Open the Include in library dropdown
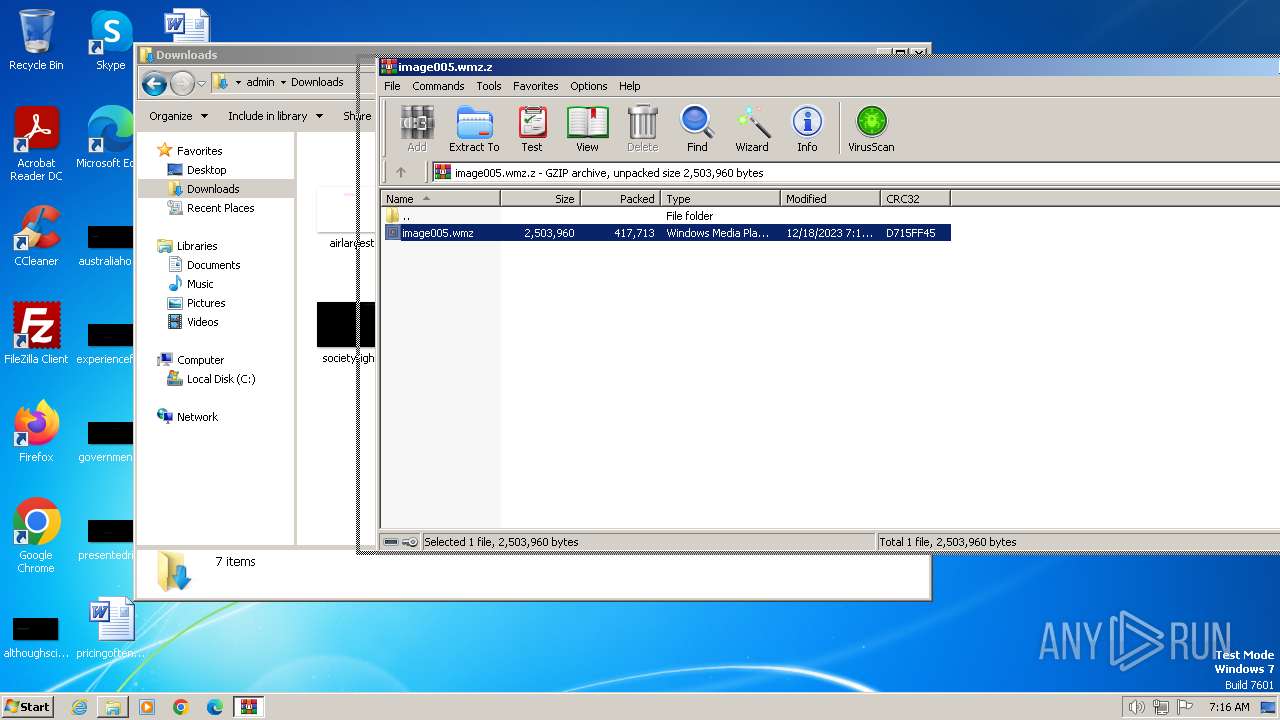This screenshot has height=720, width=1280. click(x=275, y=116)
